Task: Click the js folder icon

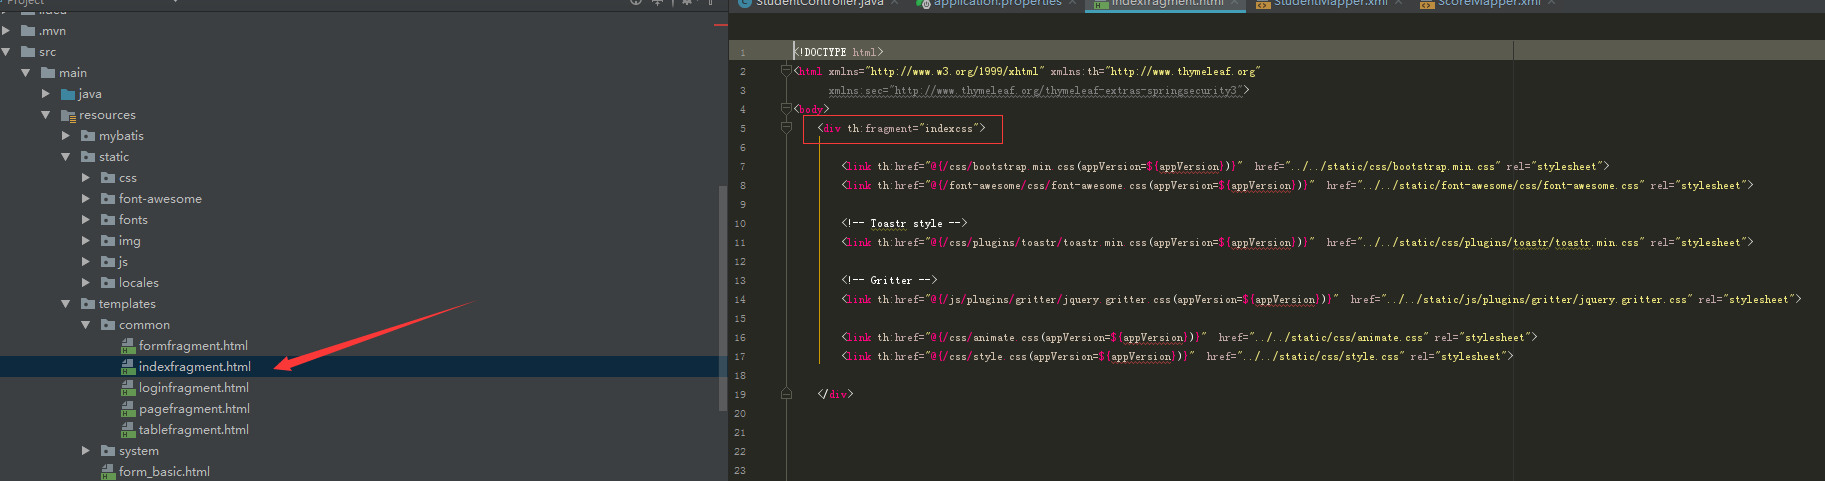Action: pos(108,262)
